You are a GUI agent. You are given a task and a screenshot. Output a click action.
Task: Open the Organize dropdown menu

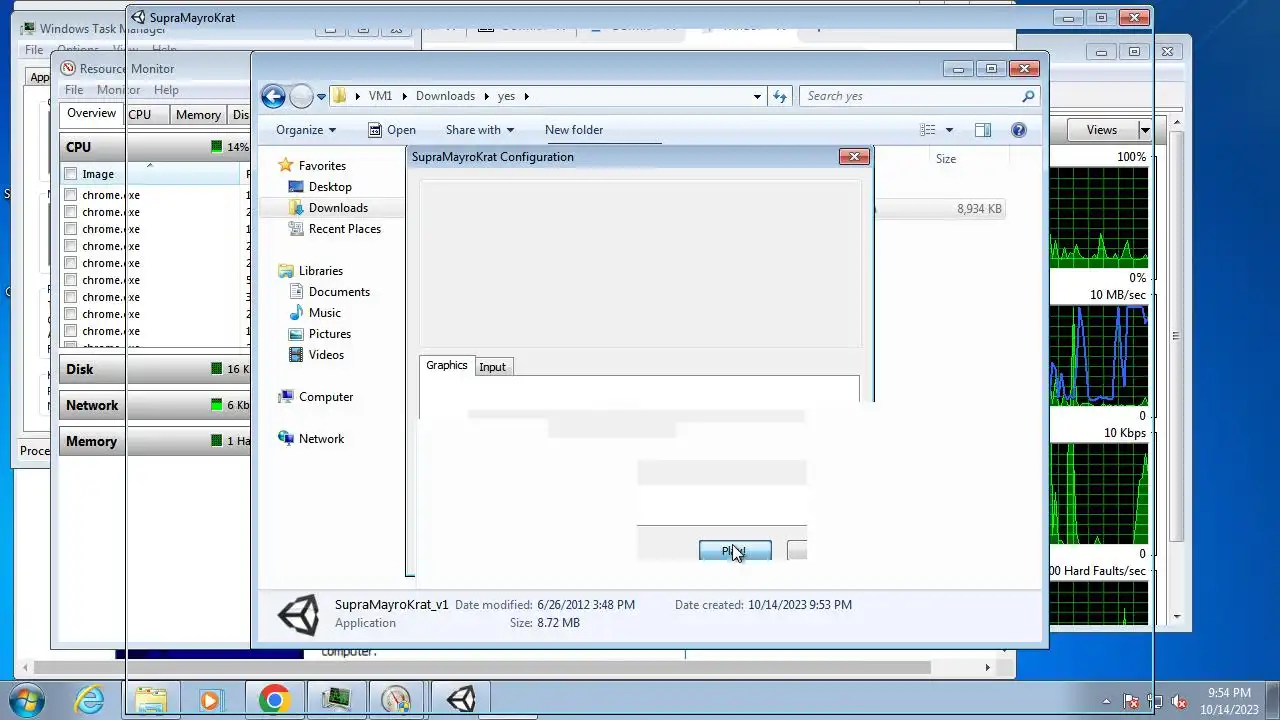[x=306, y=130]
